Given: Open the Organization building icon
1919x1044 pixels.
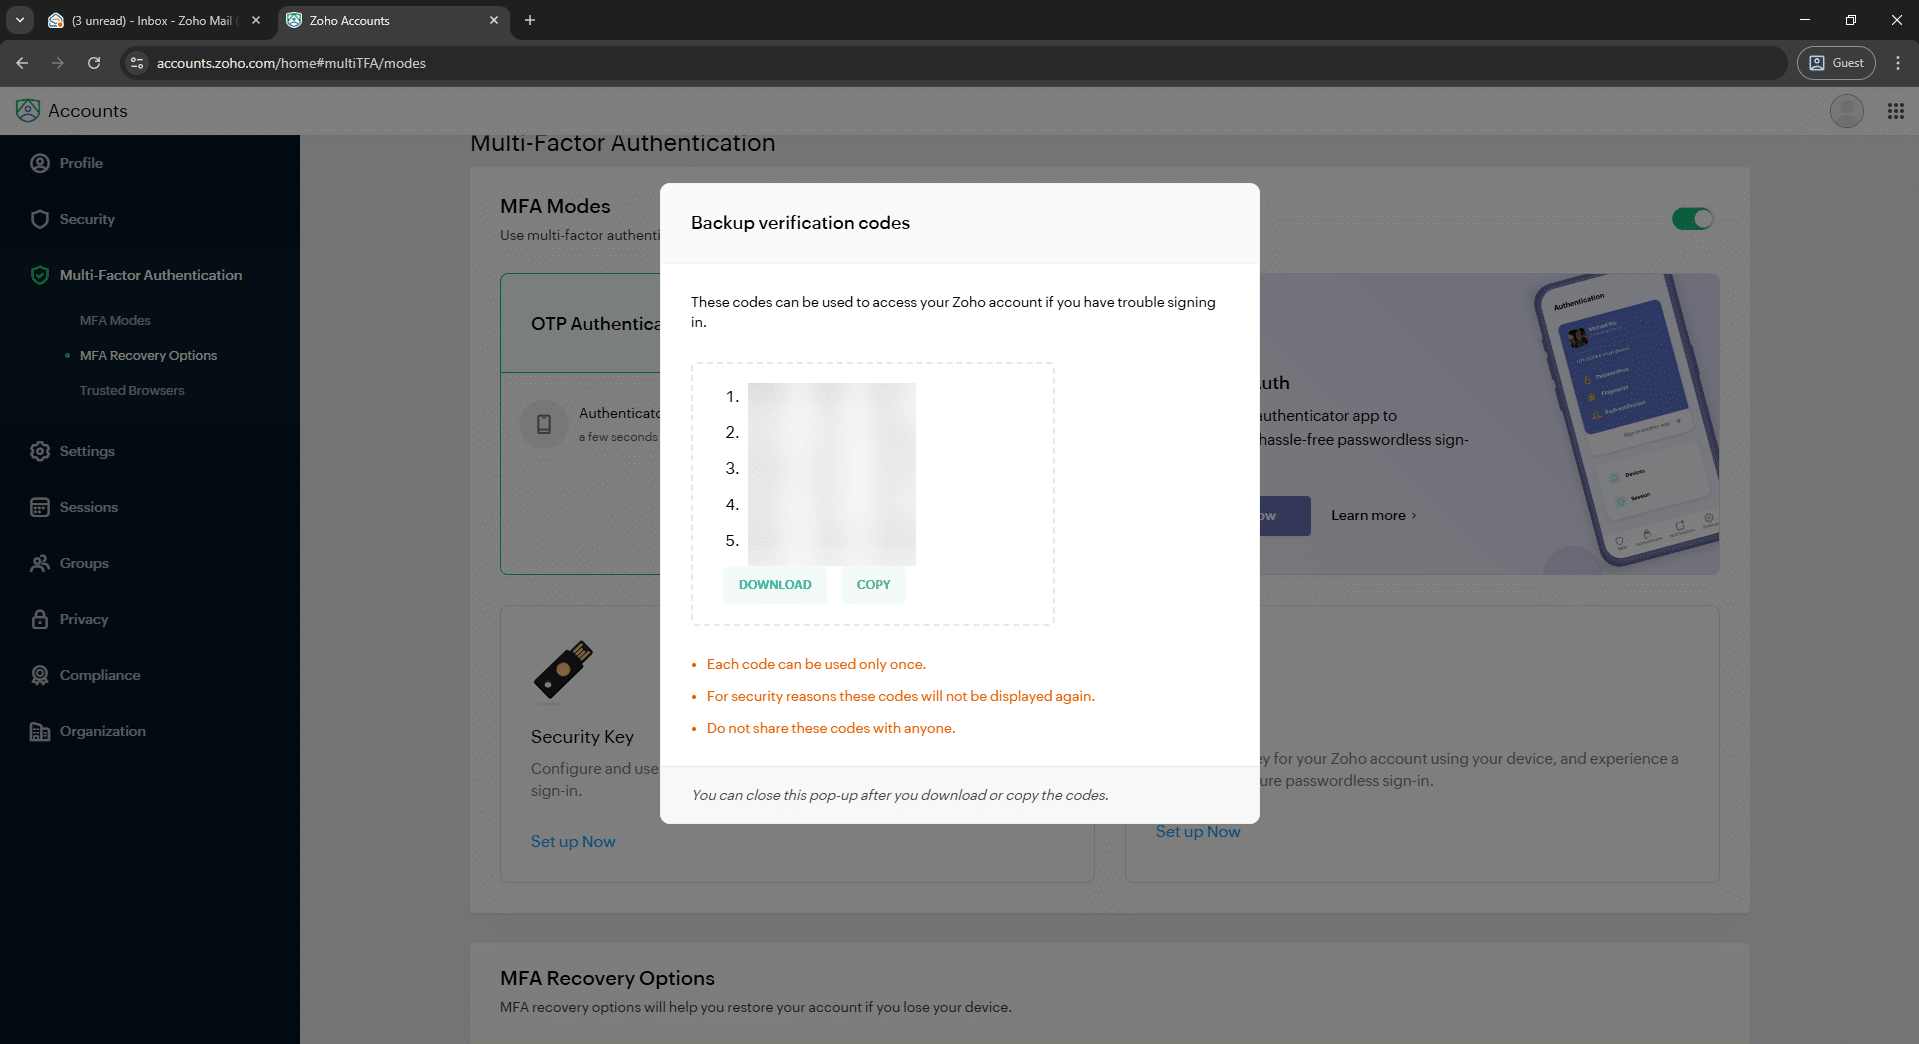Looking at the screenshot, I should coord(40,731).
